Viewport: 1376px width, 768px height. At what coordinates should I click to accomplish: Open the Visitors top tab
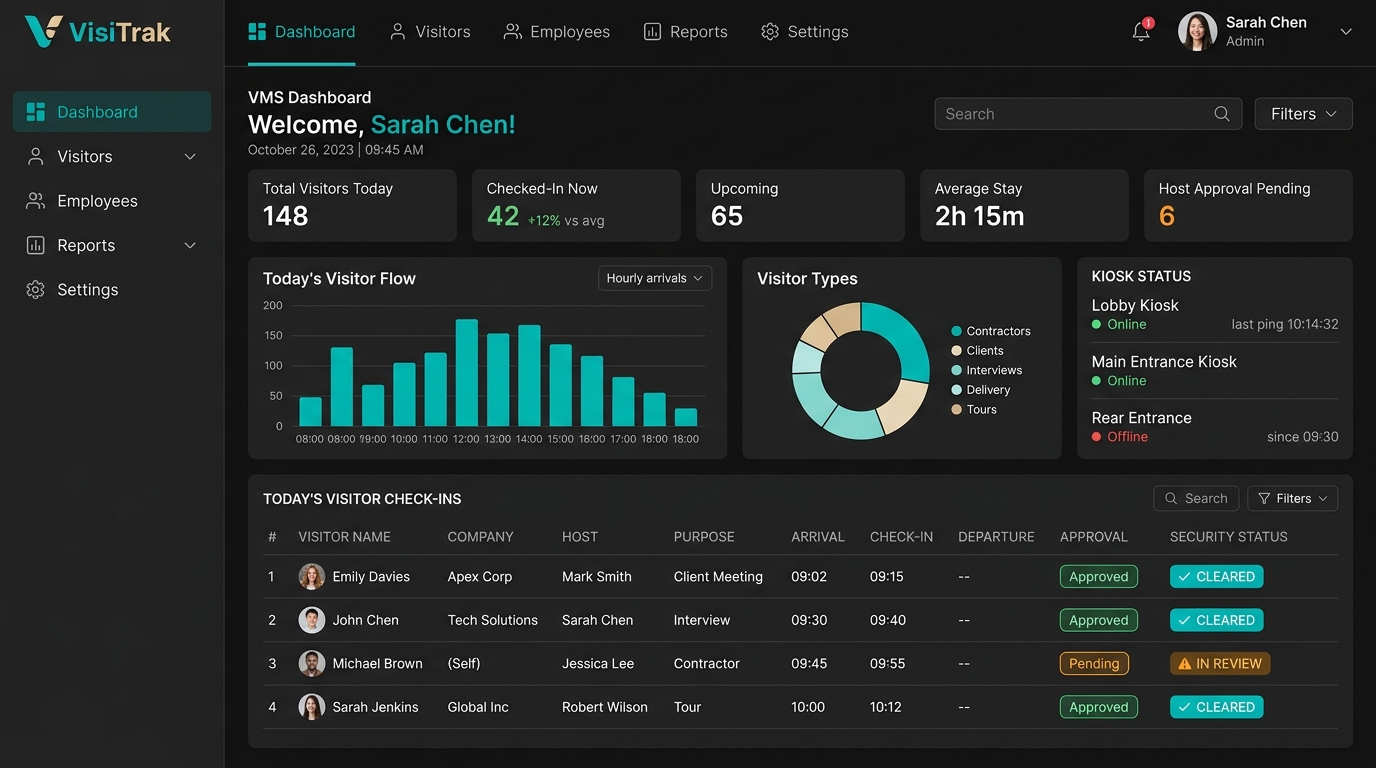pos(430,32)
